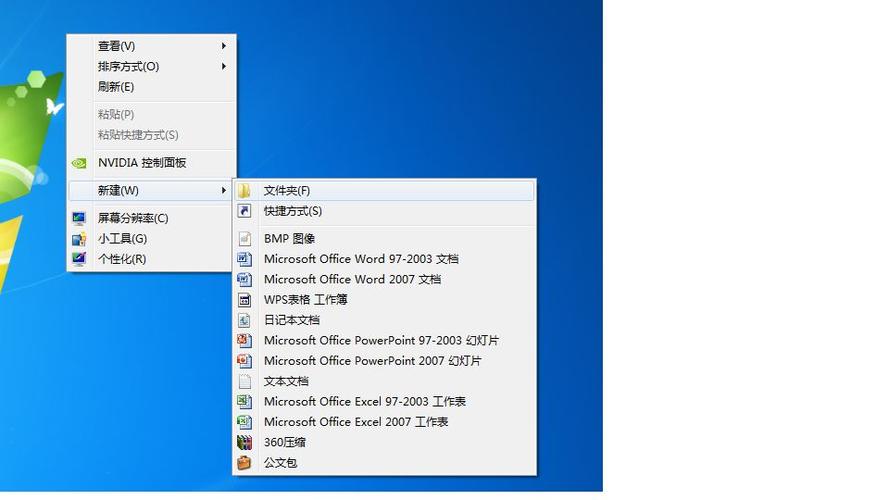889x500 pixels.
Task: Click the PowerPoint 2007 幻灯片 icon
Action: (x=244, y=361)
